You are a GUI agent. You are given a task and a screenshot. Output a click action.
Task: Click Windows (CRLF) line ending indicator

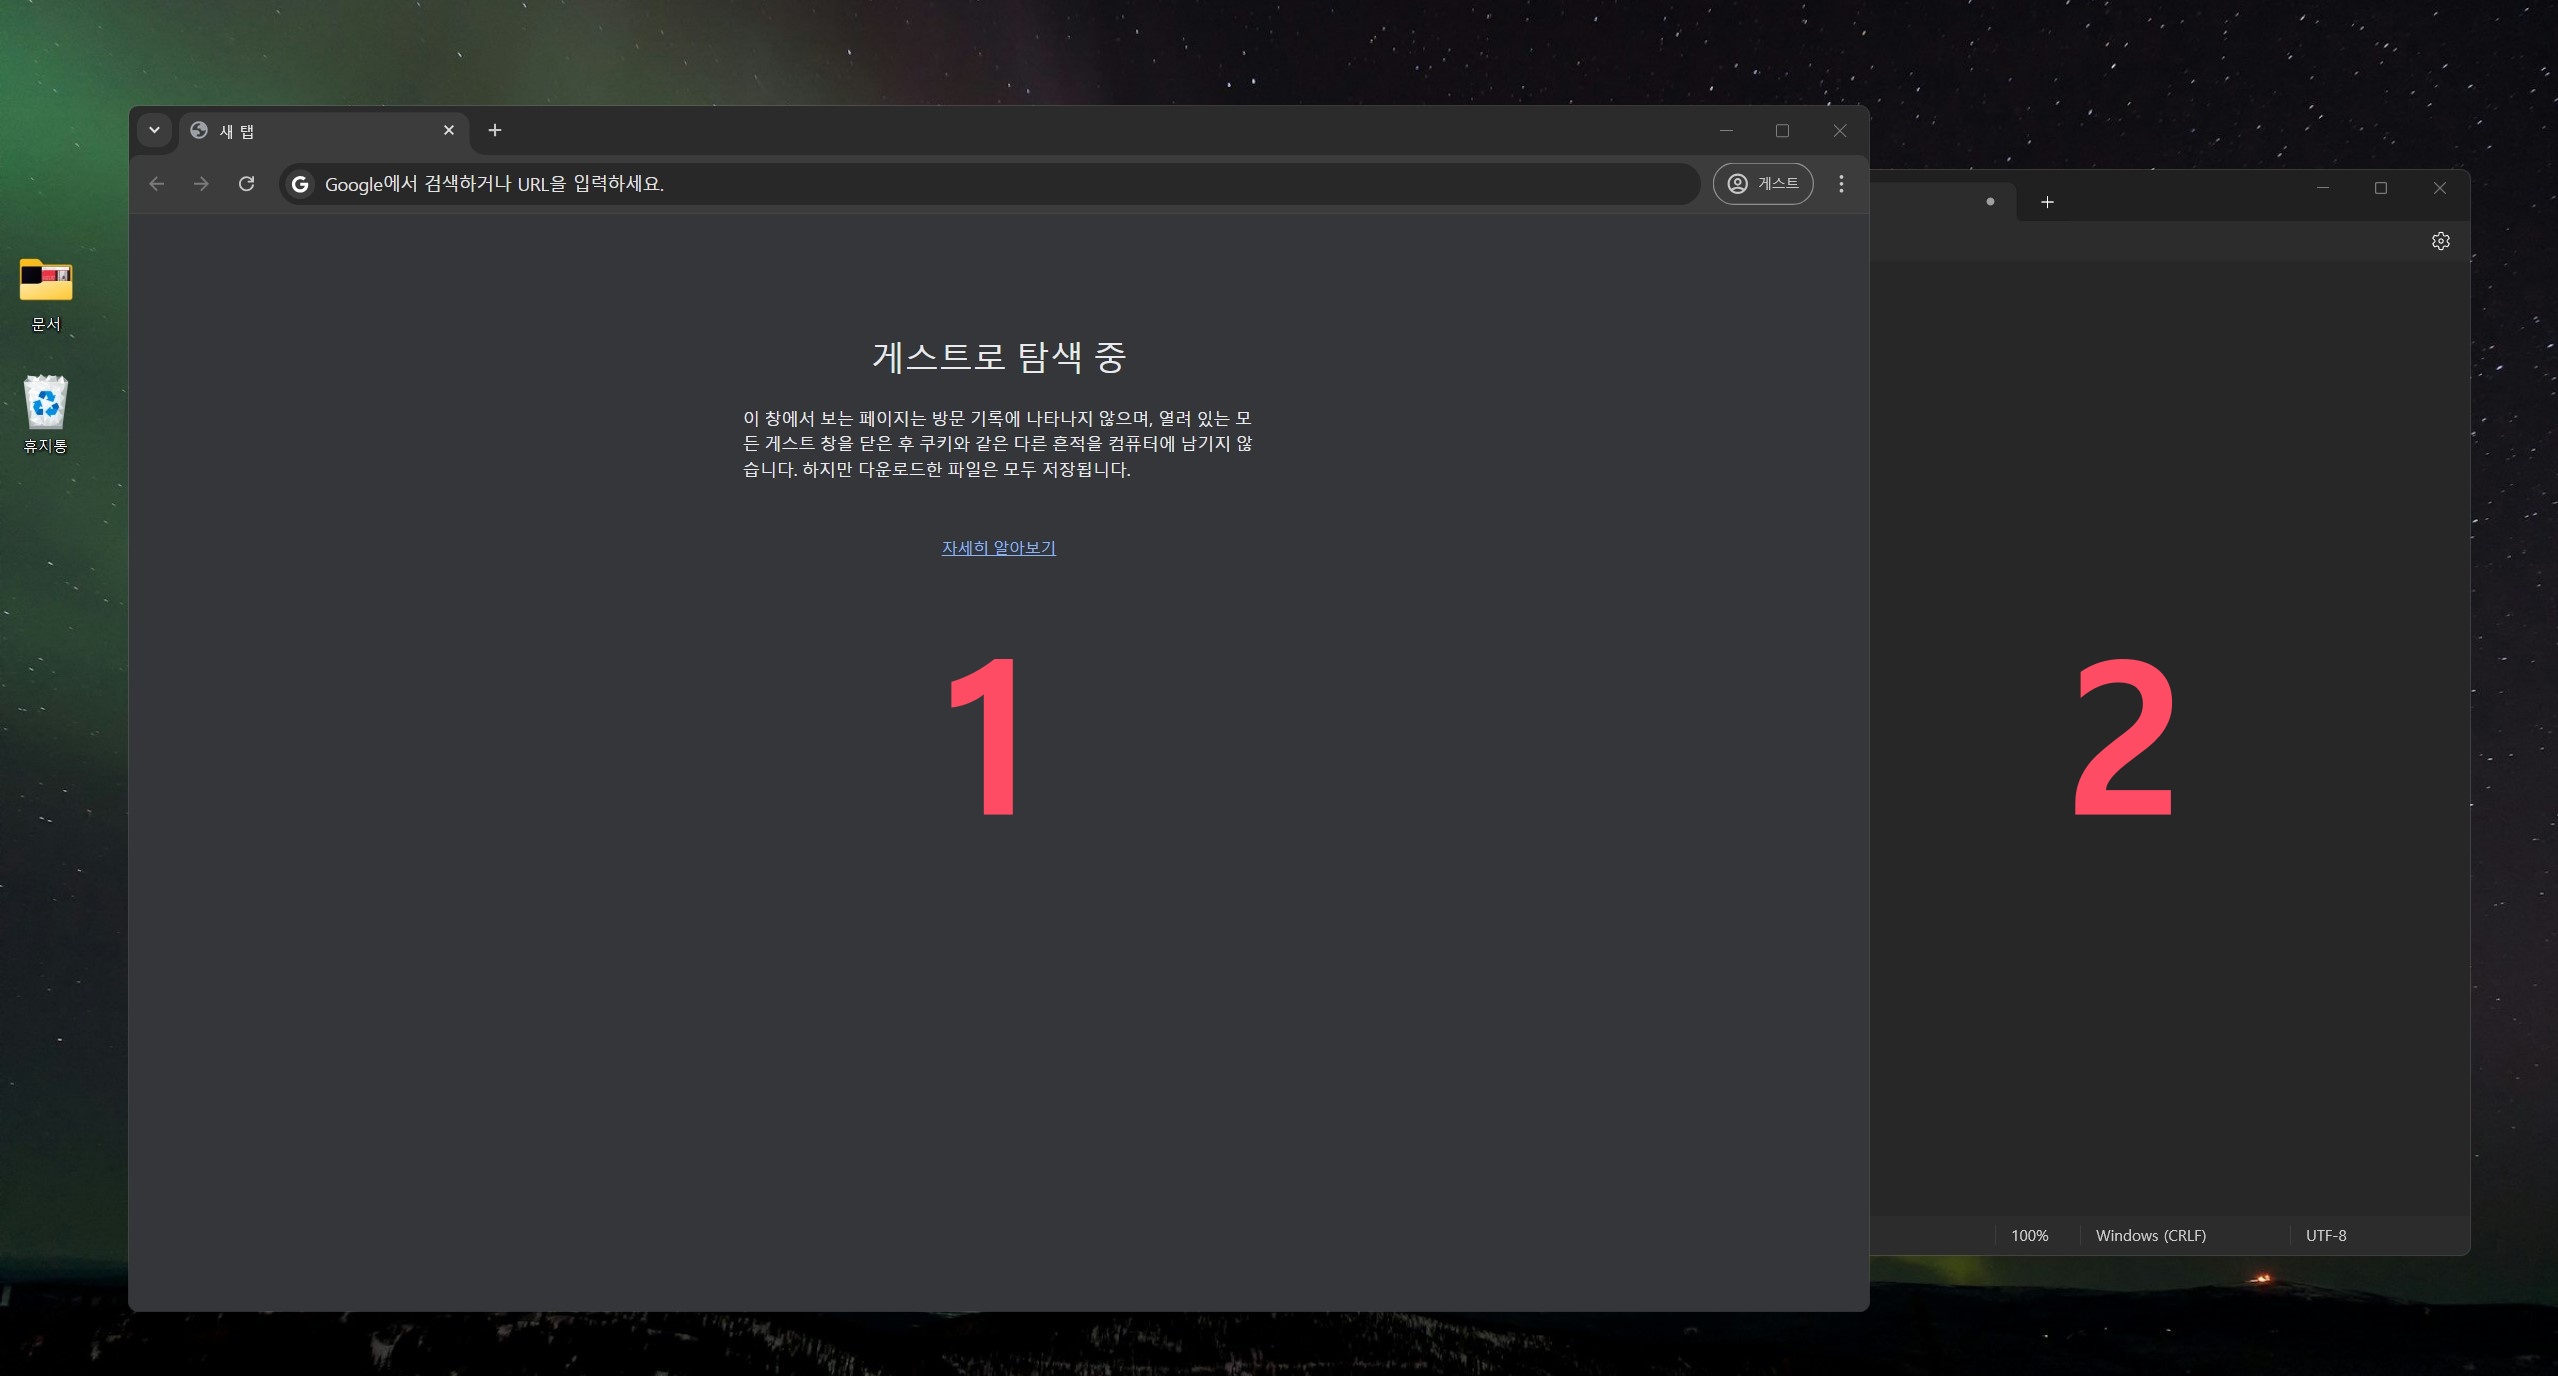tap(2150, 1235)
